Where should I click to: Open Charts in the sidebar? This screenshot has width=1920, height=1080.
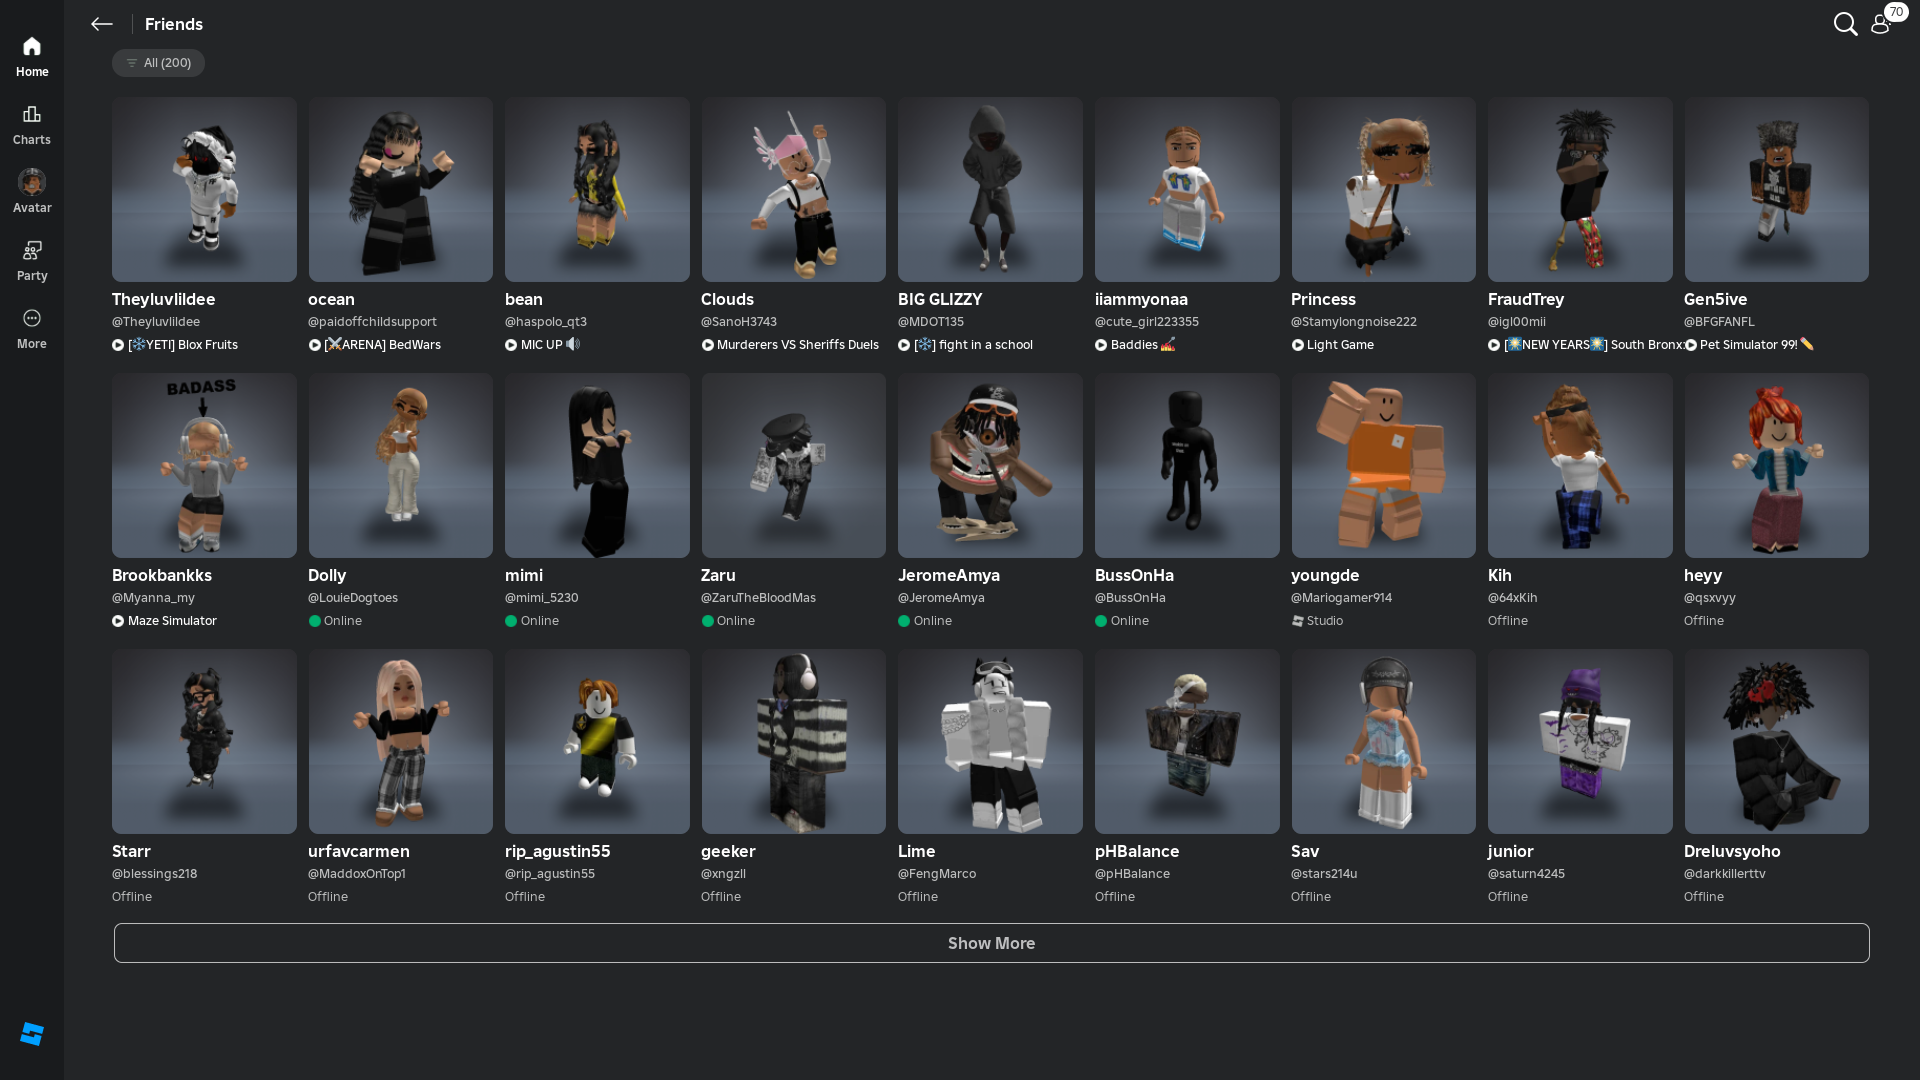(32, 124)
